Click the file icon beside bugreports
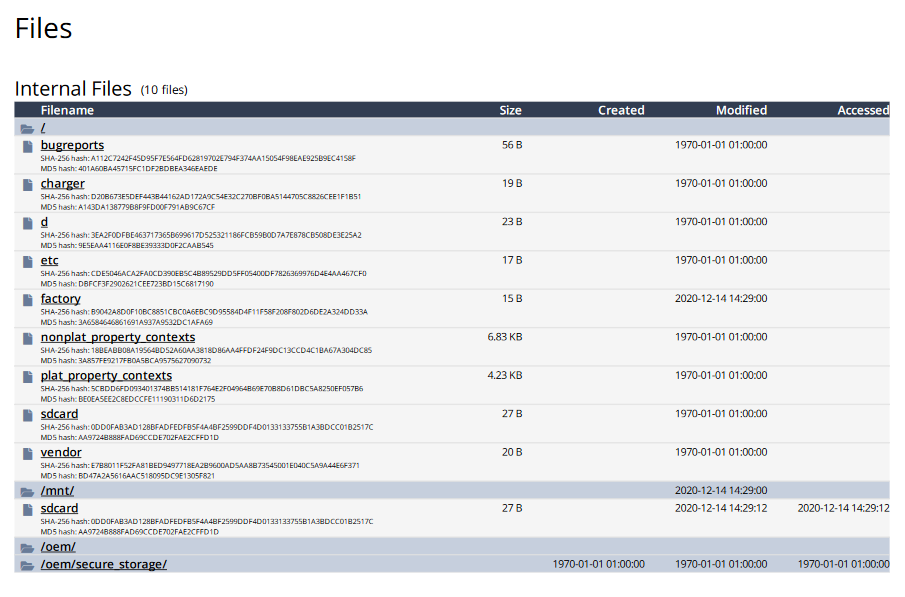905x597 pixels. tap(28, 146)
